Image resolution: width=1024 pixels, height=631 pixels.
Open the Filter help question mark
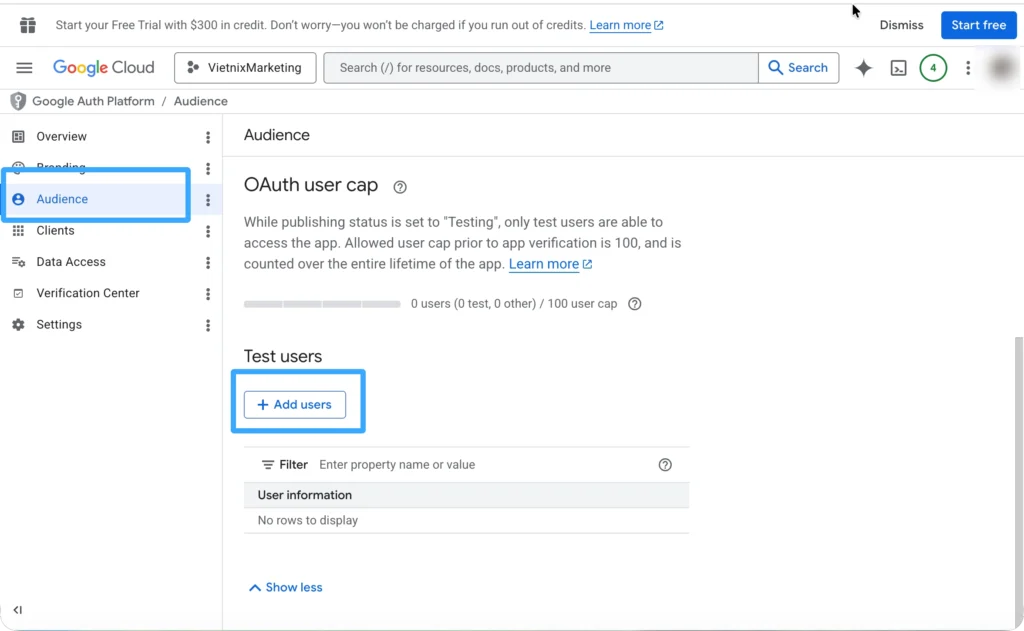[x=665, y=464]
